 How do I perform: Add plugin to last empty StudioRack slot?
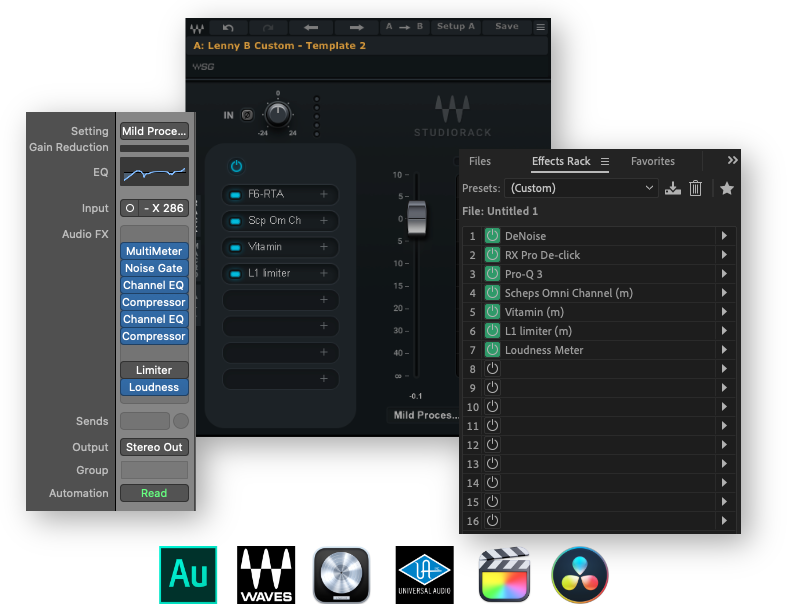point(324,379)
